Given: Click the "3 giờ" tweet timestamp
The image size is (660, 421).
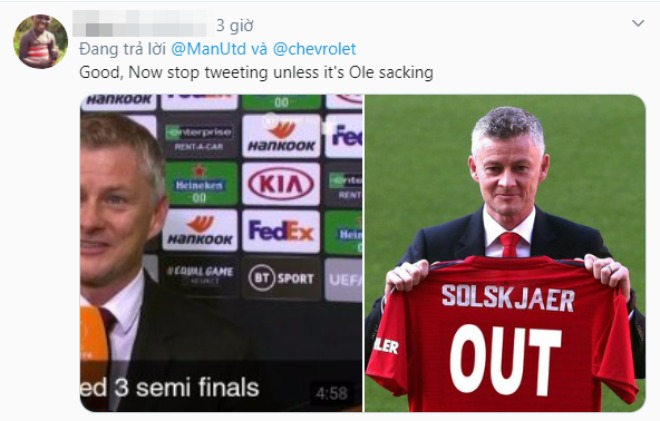Looking at the screenshot, I should click(x=235, y=26).
